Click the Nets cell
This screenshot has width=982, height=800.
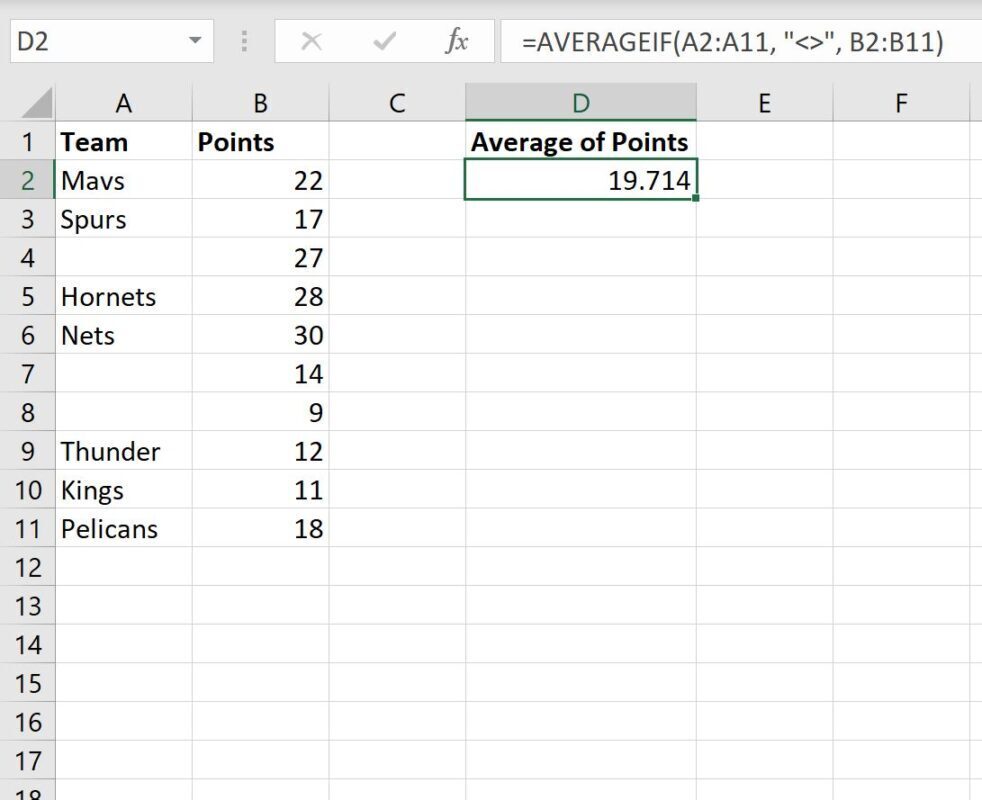point(123,335)
